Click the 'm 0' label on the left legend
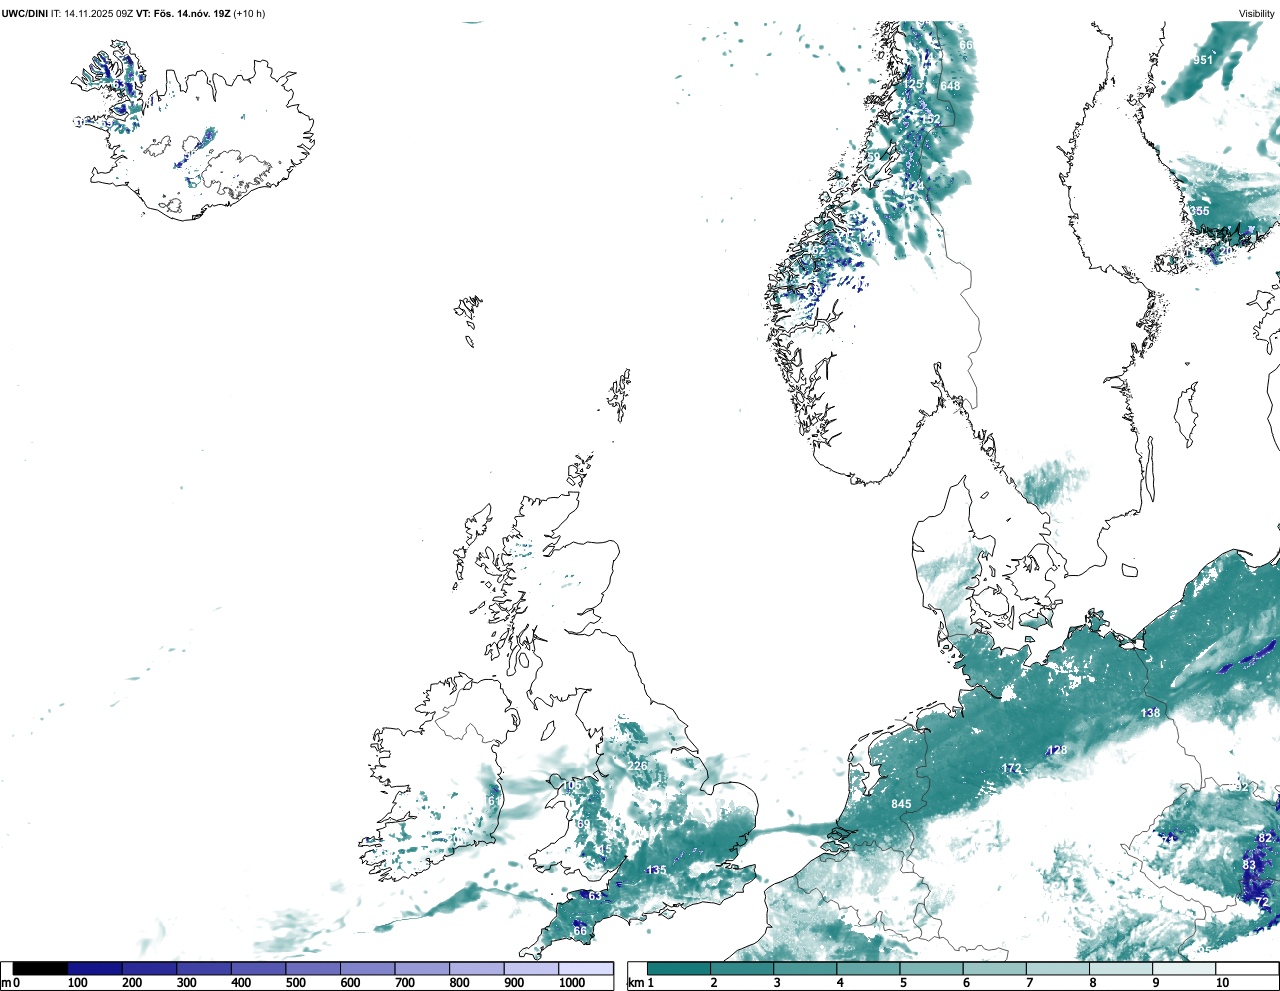The height and width of the screenshot is (991, 1280). coord(10,983)
